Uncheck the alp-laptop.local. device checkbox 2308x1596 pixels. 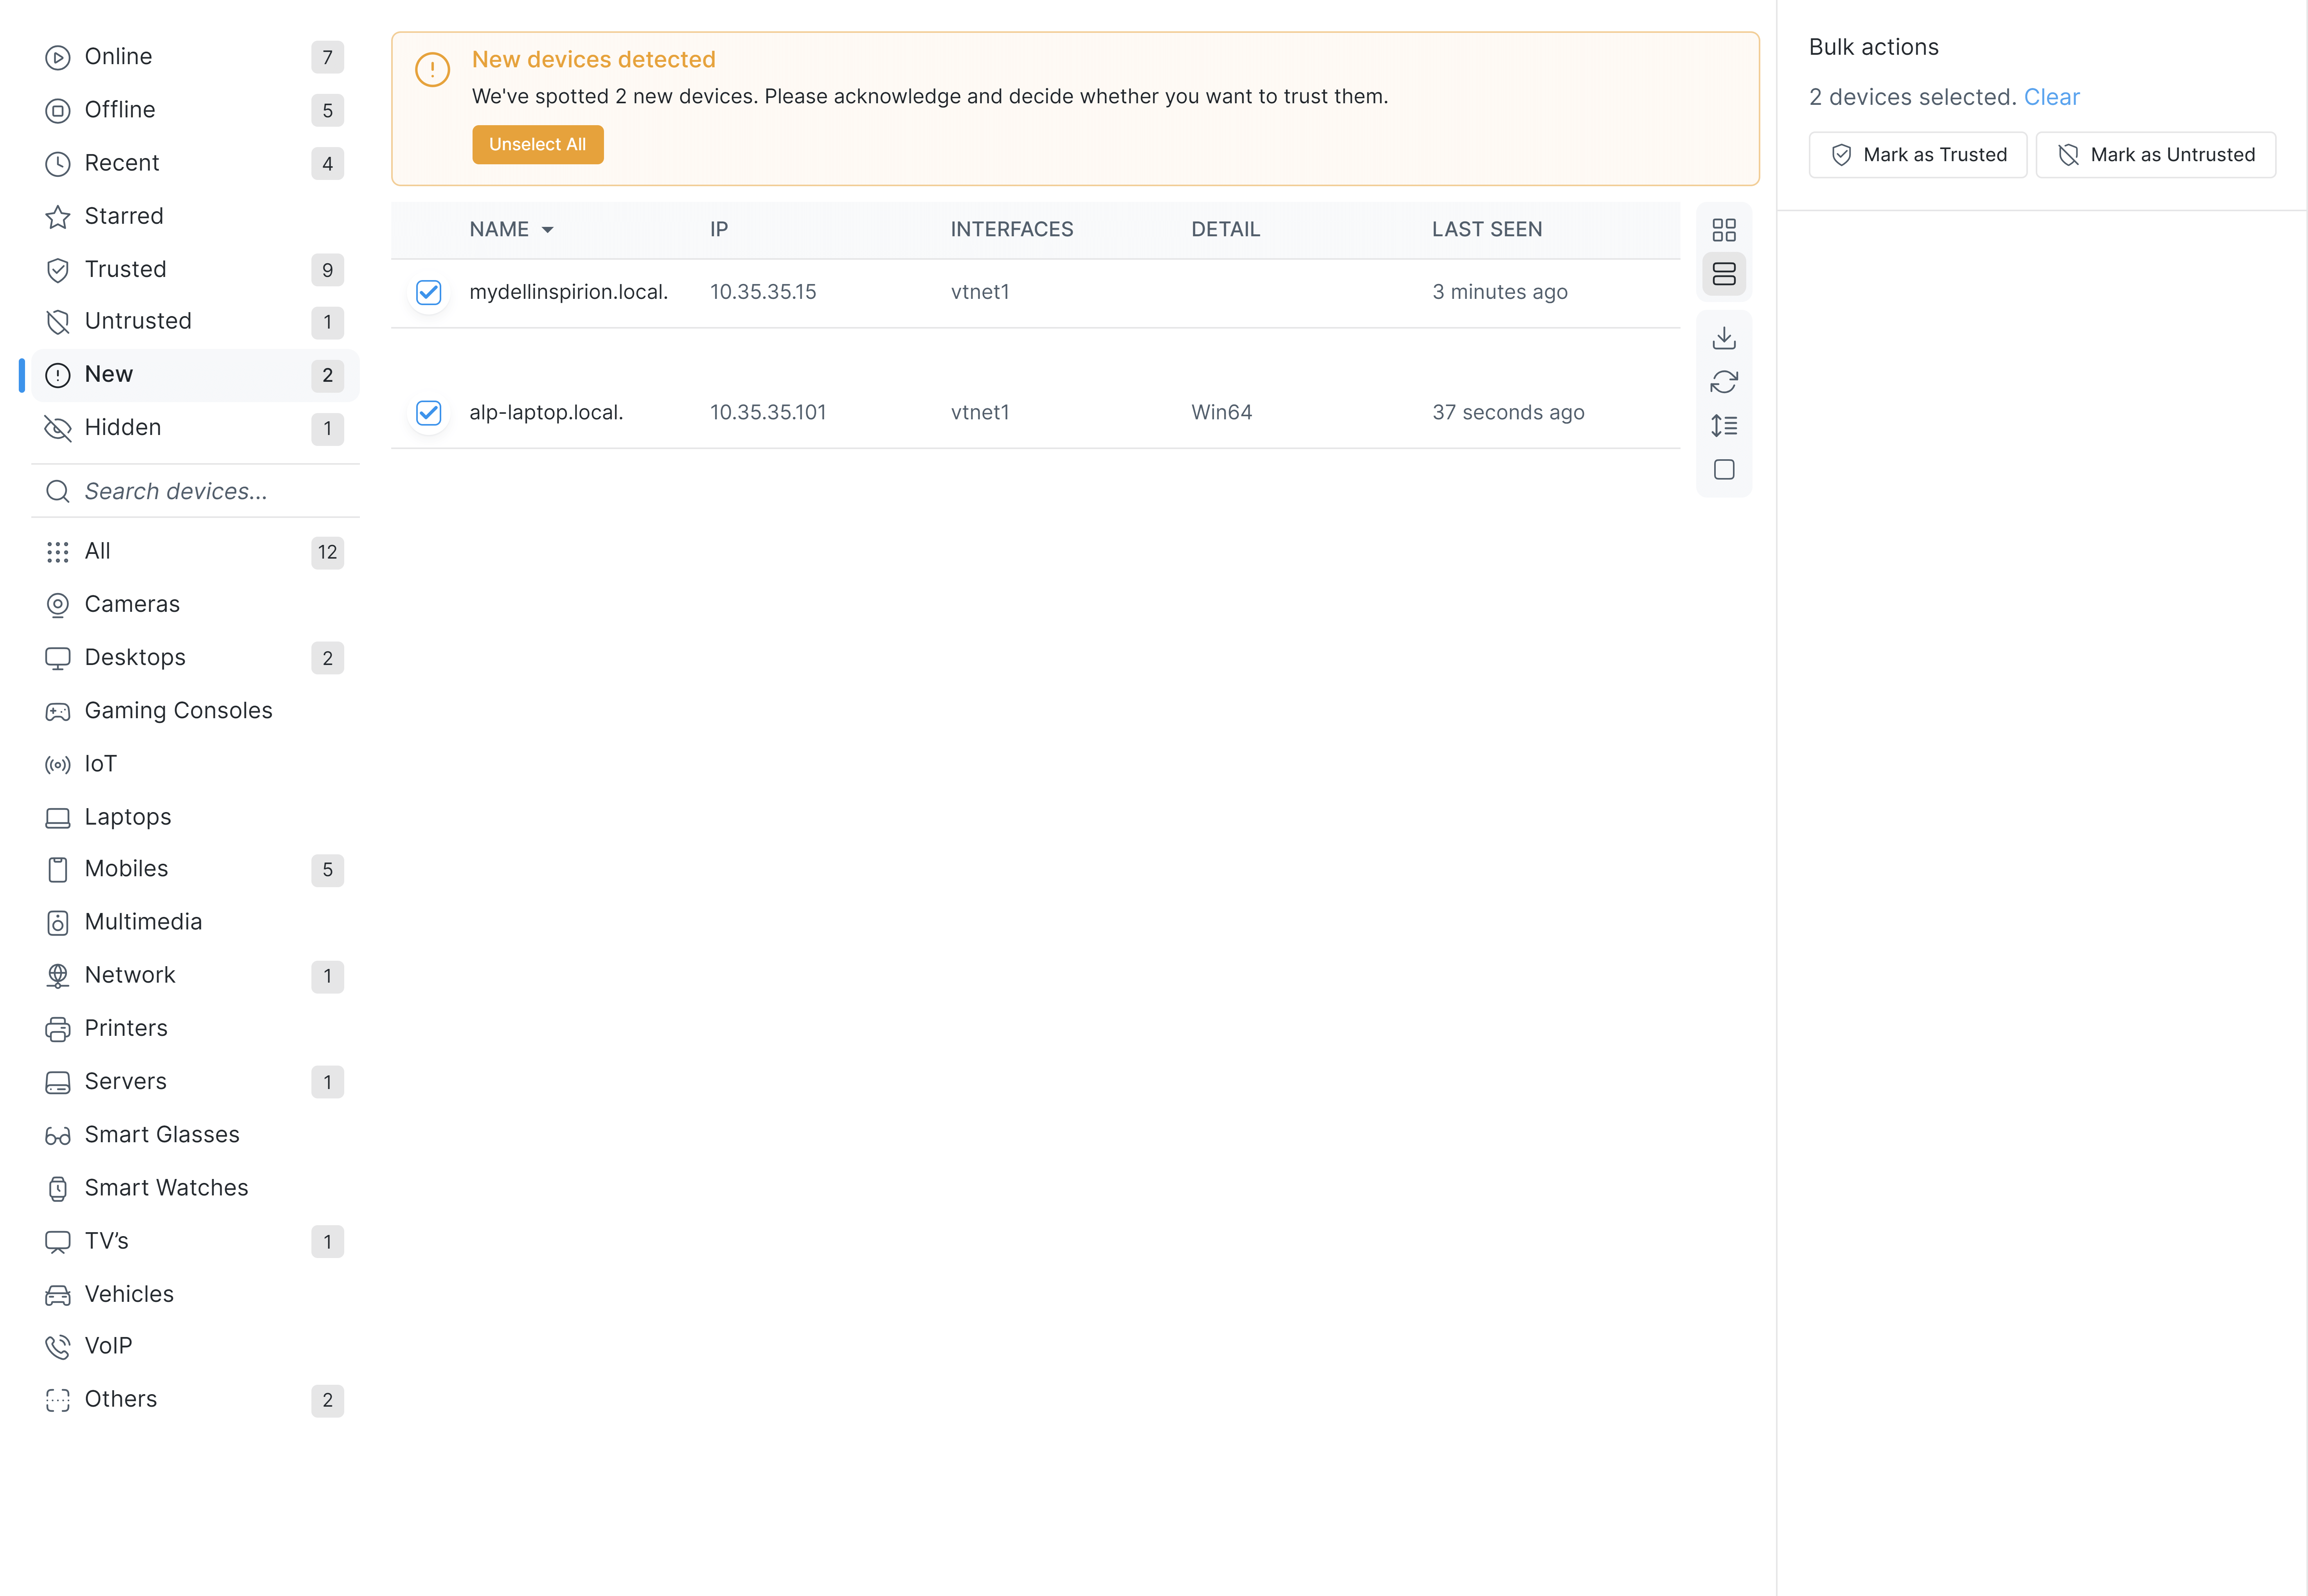[x=429, y=413]
